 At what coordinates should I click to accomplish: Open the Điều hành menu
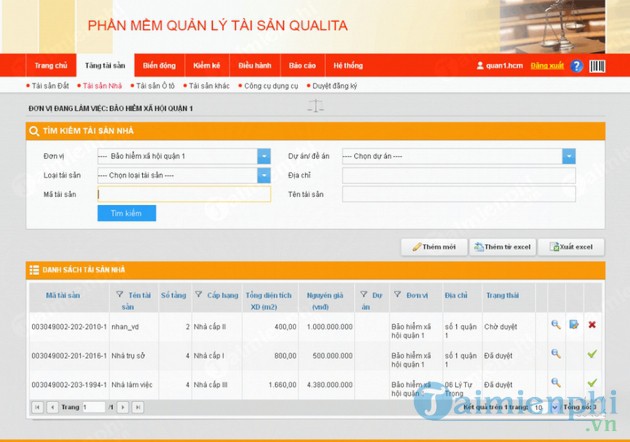tap(255, 65)
